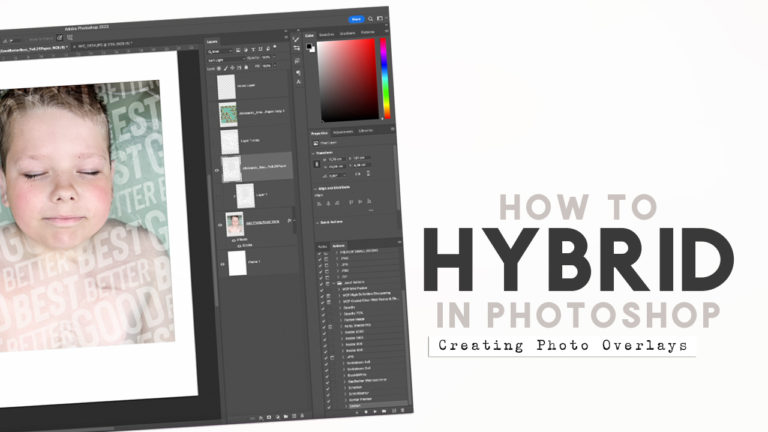This screenshot has height=432, width=768.
Task: Toggle Smart Filters visibility eye under photo layer
Action: [x=234, y=240]
